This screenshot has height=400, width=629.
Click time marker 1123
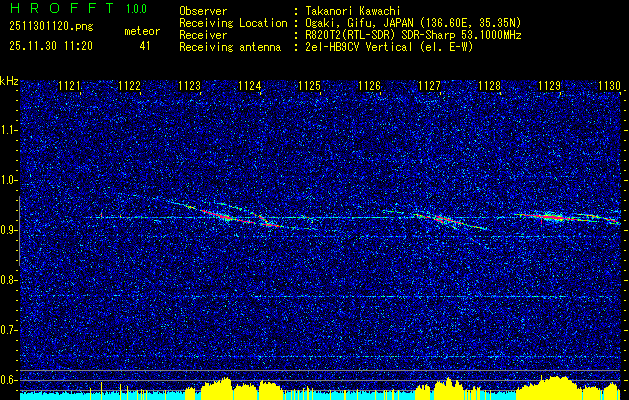click(x=189, y=86)
